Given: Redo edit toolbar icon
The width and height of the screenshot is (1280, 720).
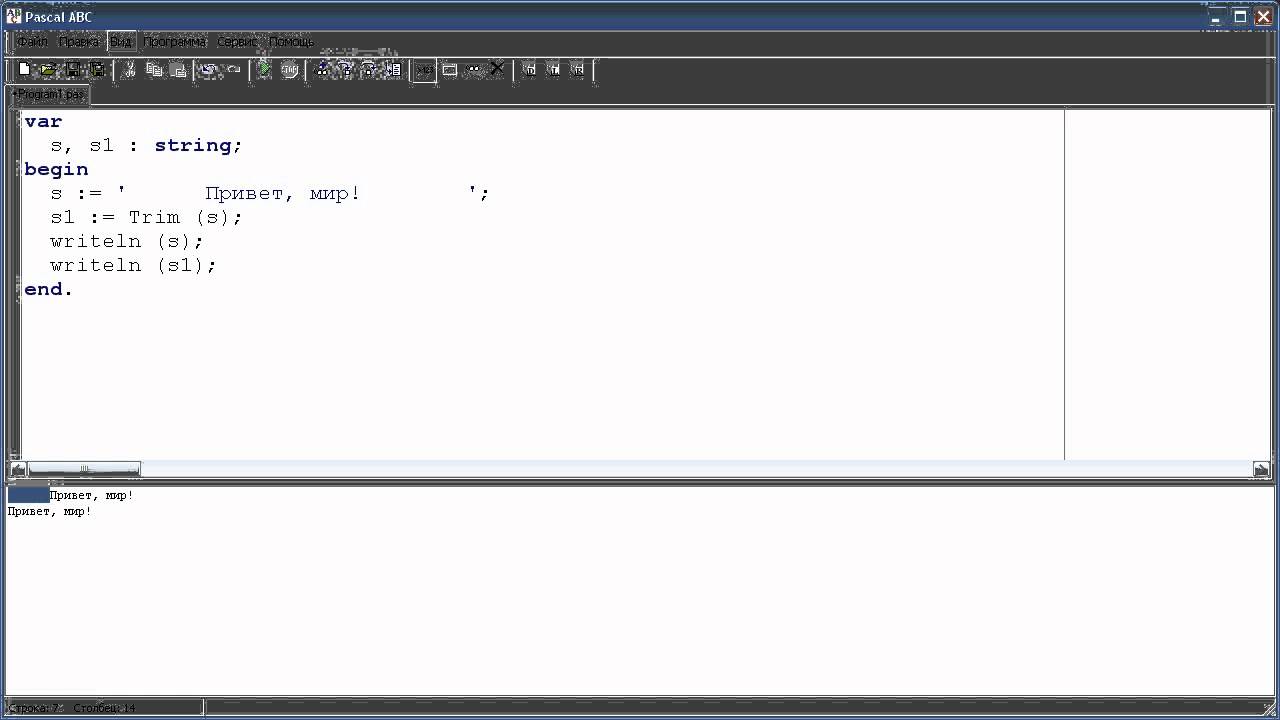Looking at the screenshot, I should [x=233, y=70].
